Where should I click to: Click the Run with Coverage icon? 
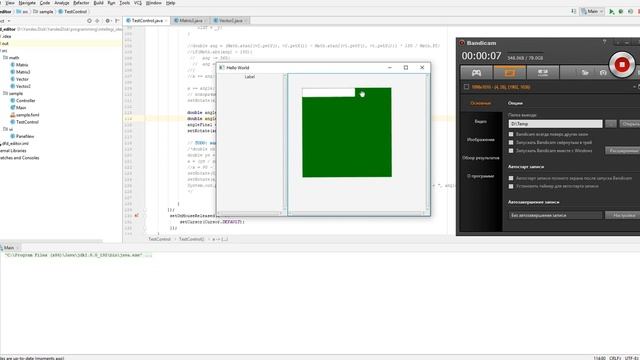(631, 12)
